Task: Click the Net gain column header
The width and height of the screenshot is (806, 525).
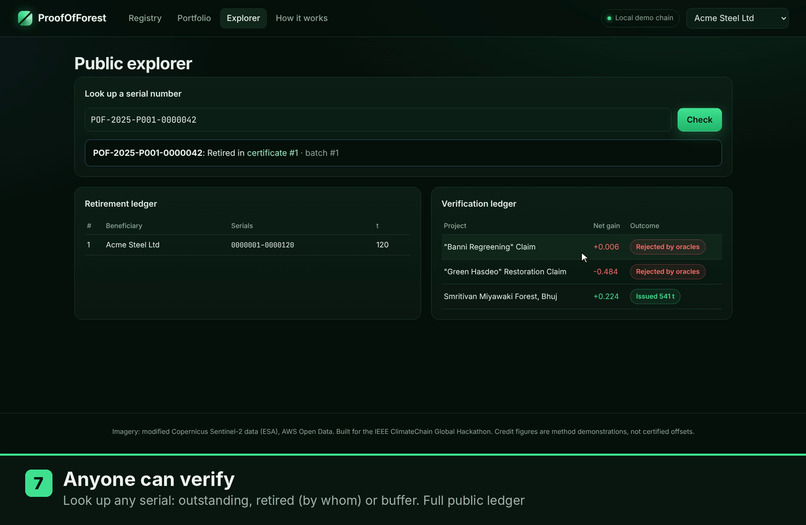Action: pos(607,226)
